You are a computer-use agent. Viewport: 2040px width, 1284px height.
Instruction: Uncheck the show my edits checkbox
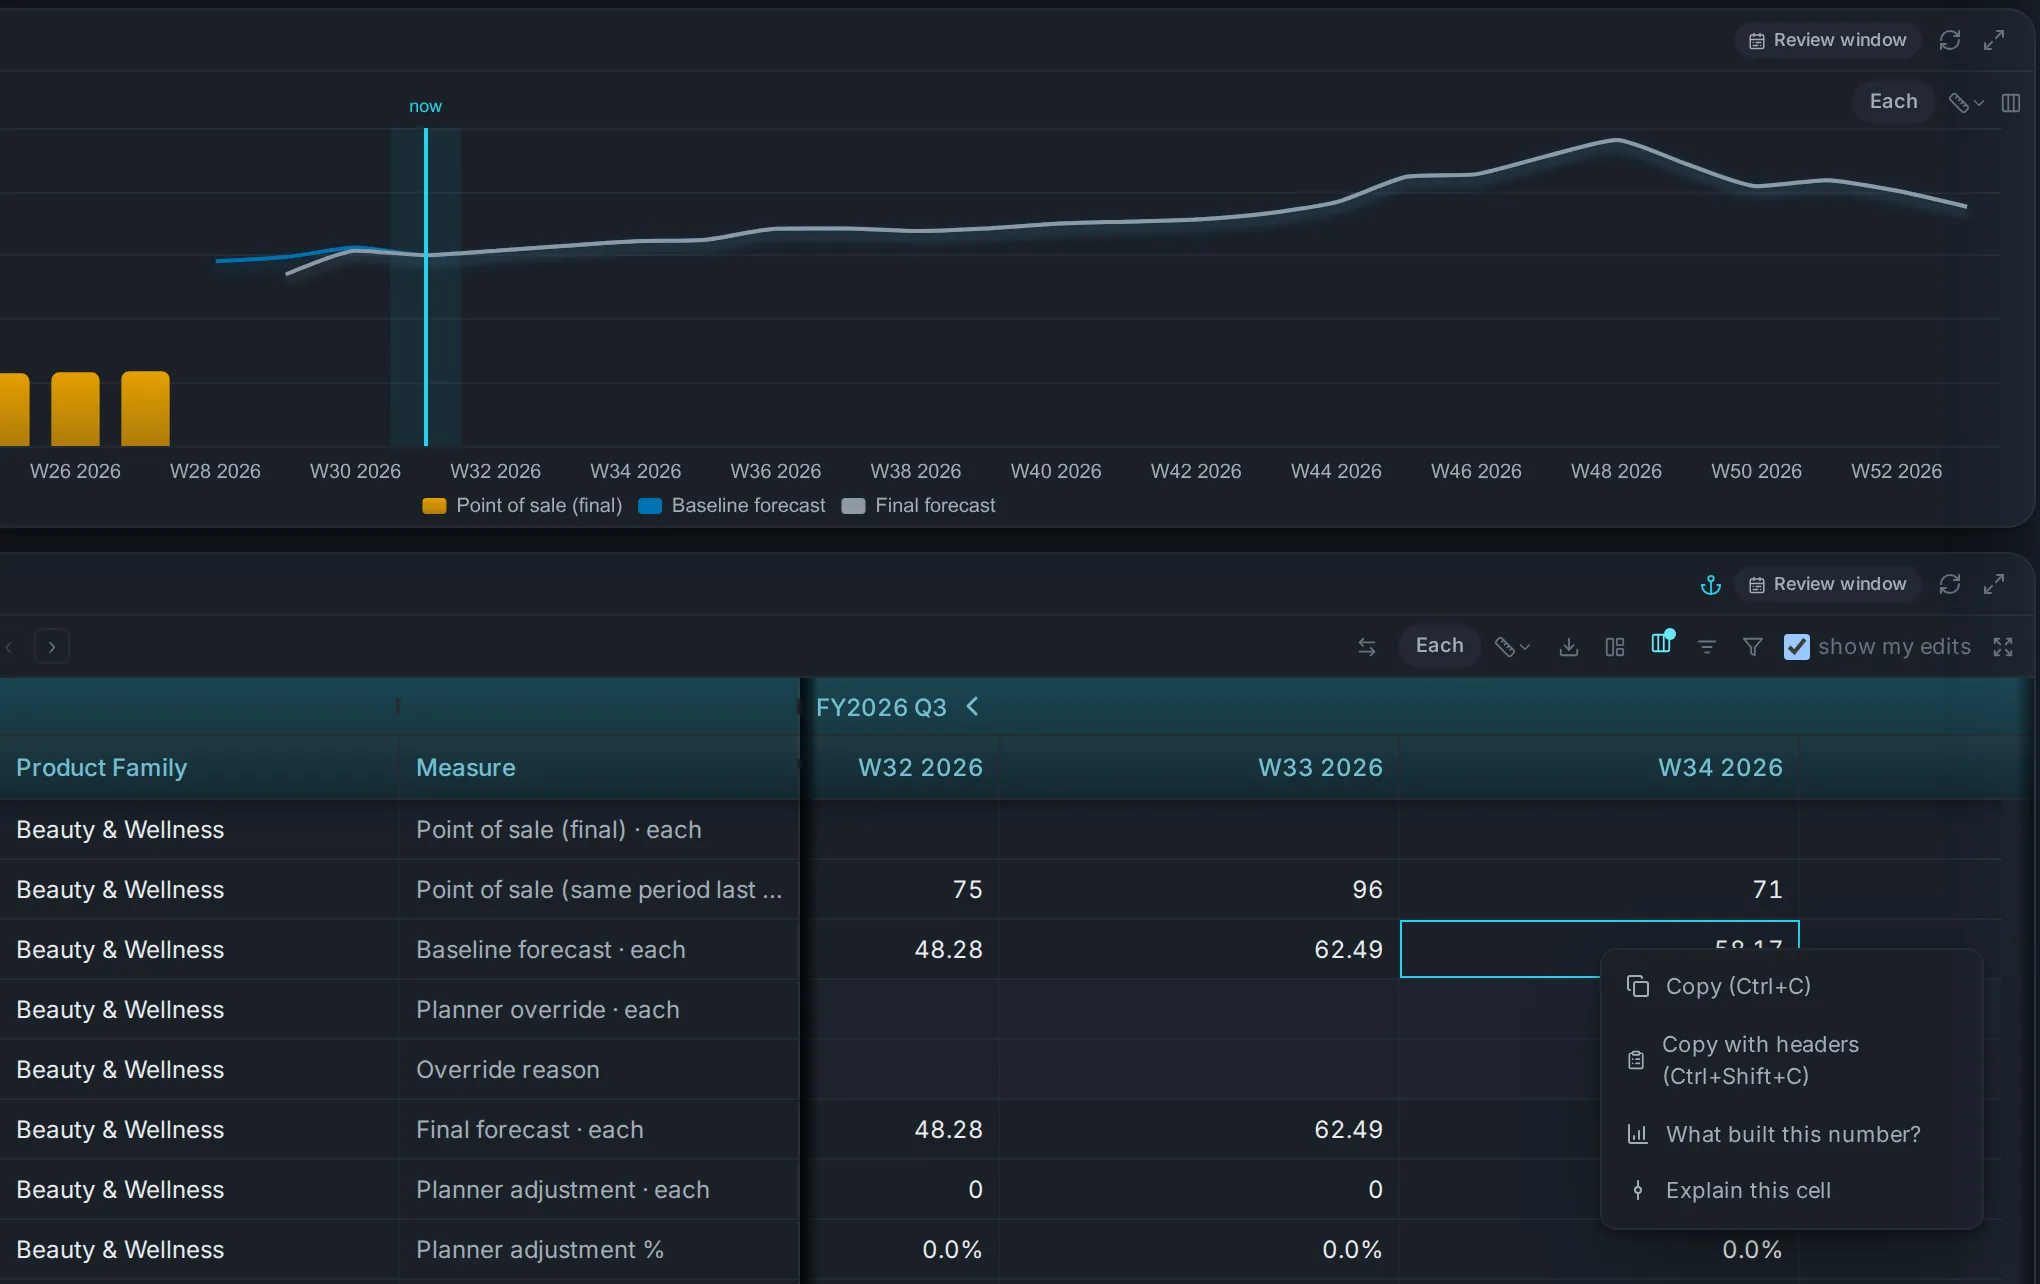1797,647
